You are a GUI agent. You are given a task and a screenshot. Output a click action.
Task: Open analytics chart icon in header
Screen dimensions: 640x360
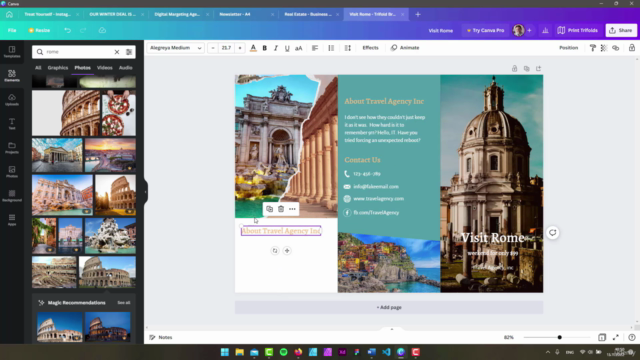pyautogui.click(x=545, y=30)
